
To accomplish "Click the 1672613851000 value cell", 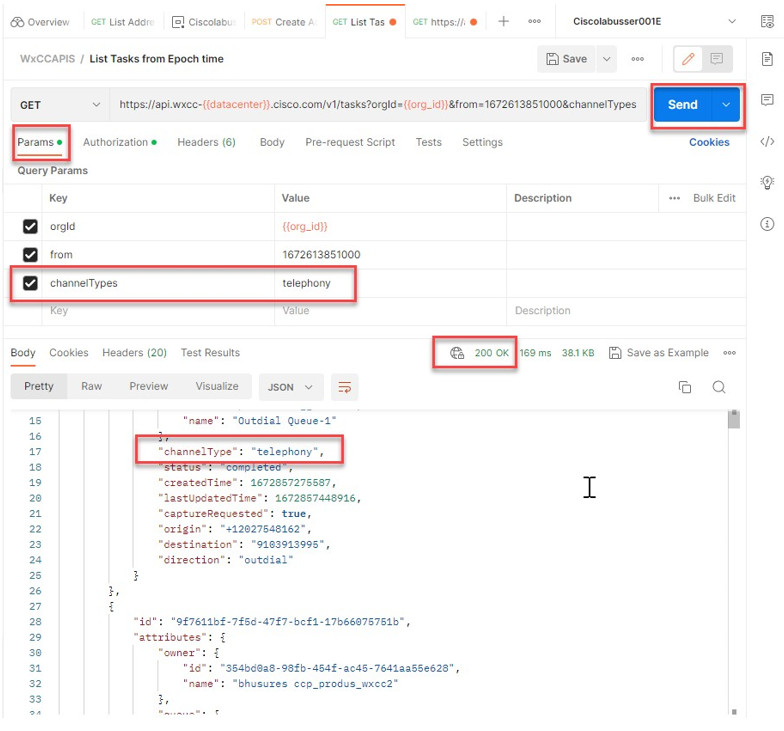I will [x=390, y=255].
